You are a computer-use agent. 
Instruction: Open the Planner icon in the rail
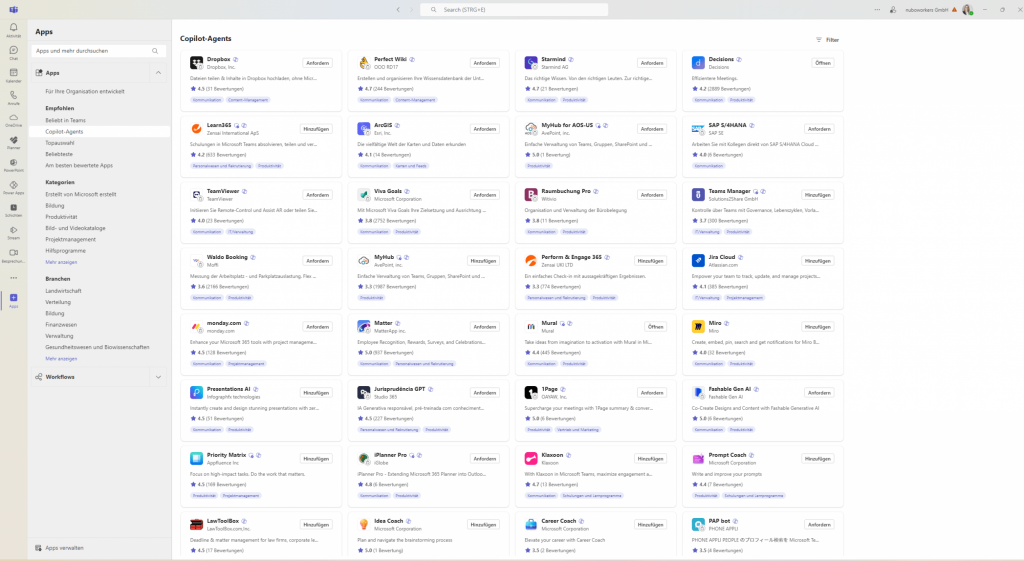coord(13,142)
